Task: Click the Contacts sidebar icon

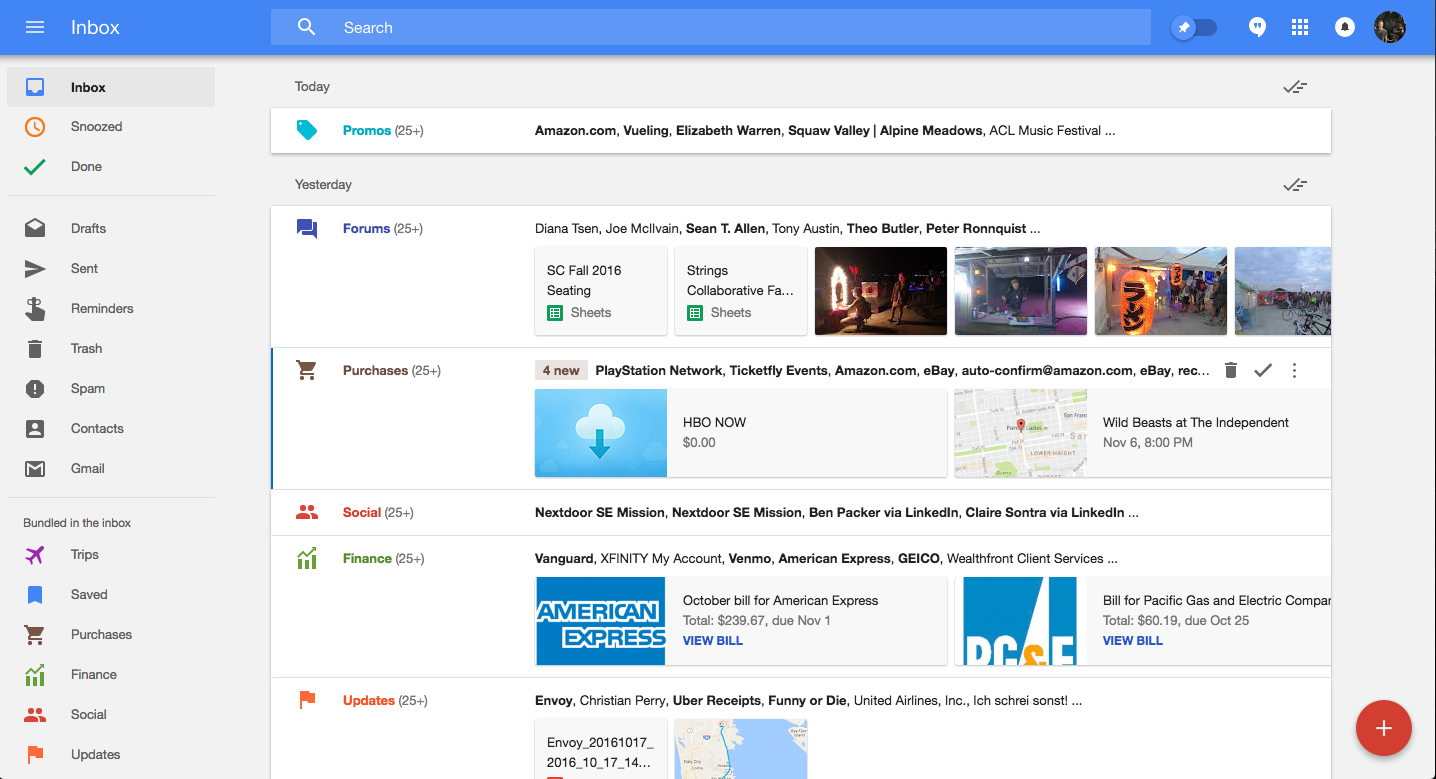Action: click(x=35, y=428)
